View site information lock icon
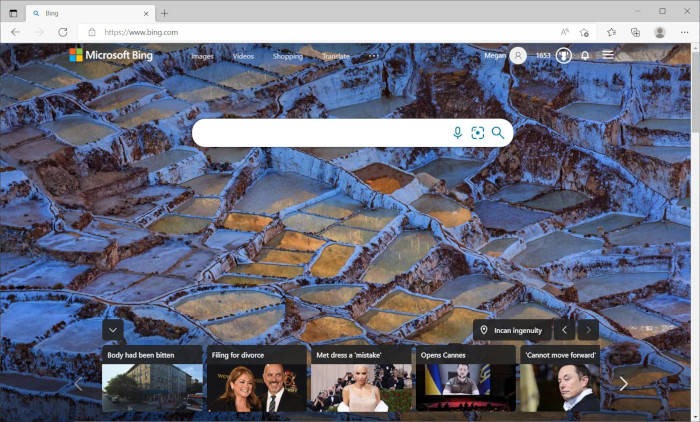This screenshot has width=700, height=422. pos(92,32)
